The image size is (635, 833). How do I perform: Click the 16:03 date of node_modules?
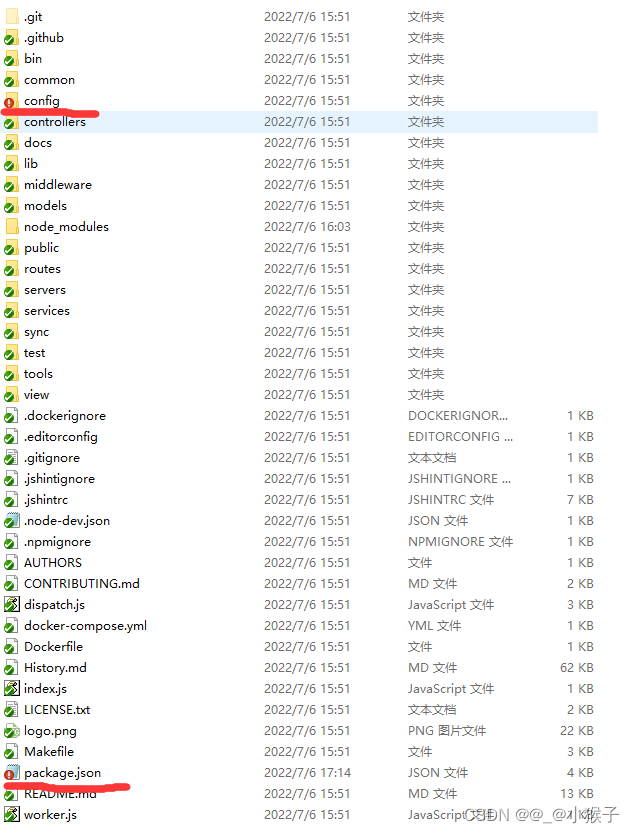pyautogui.click(x=307, y=227)
